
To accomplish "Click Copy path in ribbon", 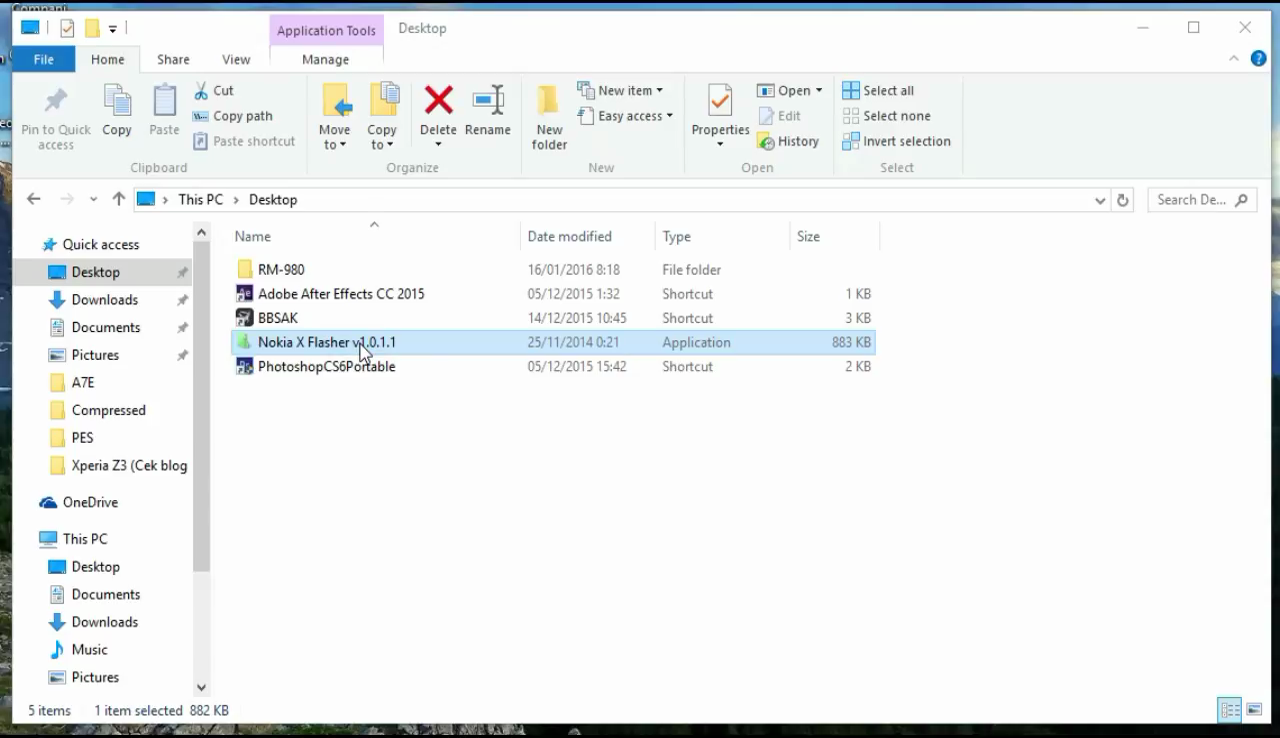I will click(x=232, y=116).
